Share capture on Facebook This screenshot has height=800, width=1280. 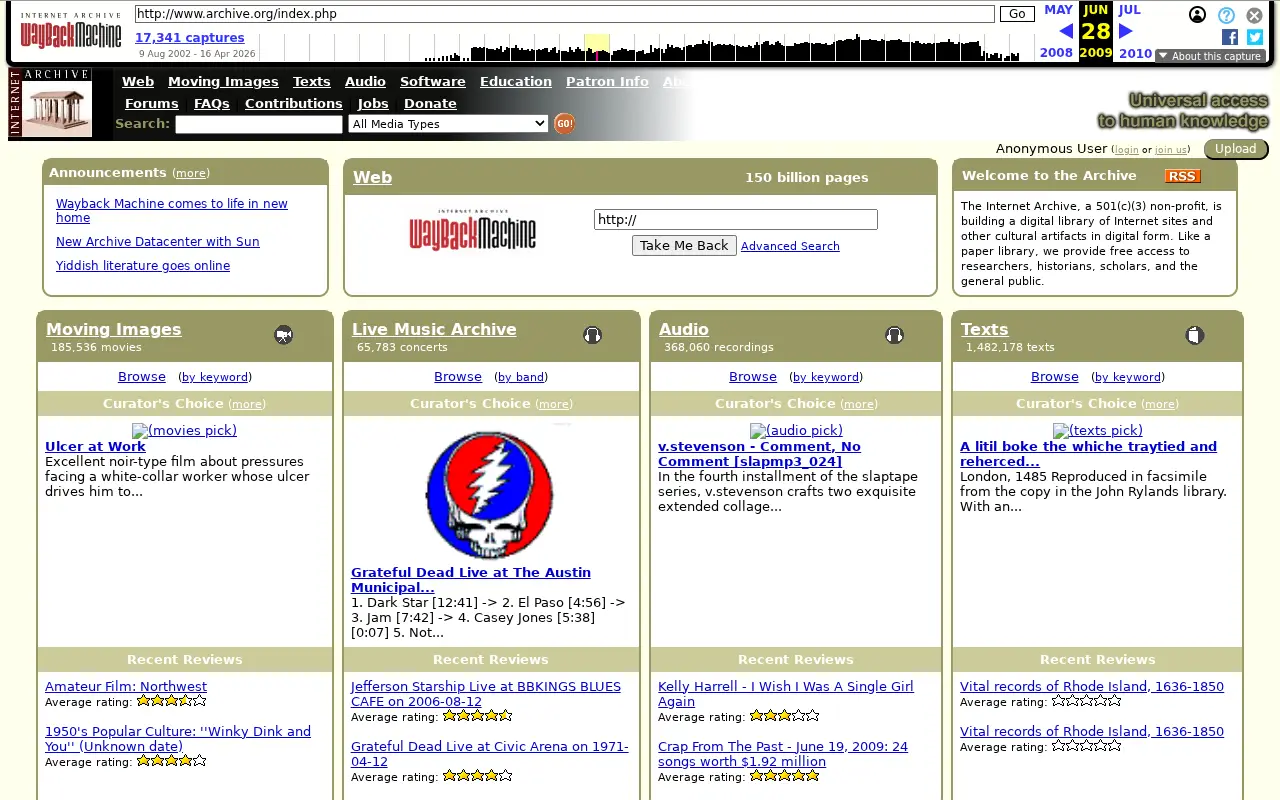1230,37
